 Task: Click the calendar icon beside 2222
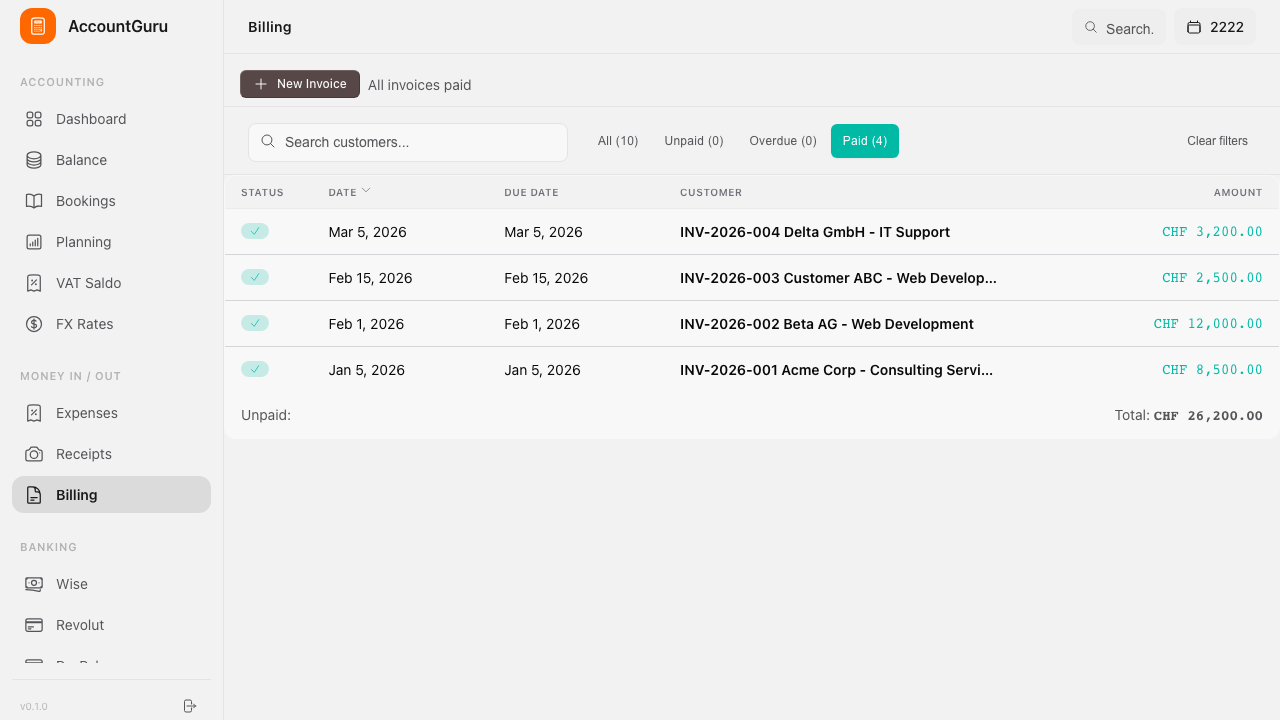[1194, 28]
